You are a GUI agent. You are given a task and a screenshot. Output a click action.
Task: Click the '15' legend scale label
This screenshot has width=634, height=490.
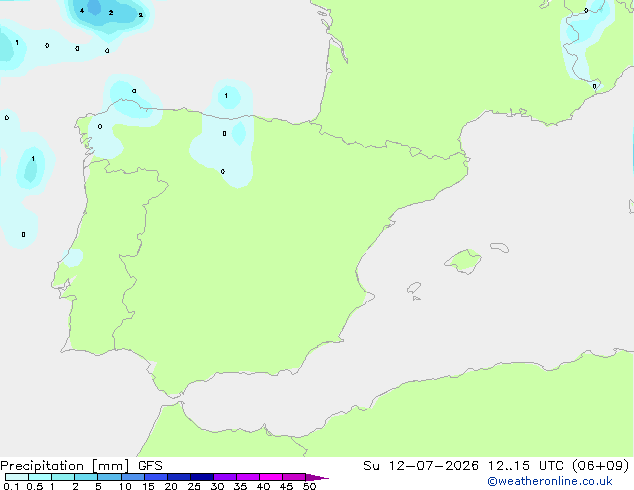pyautogui.click(x=148, y=486)
